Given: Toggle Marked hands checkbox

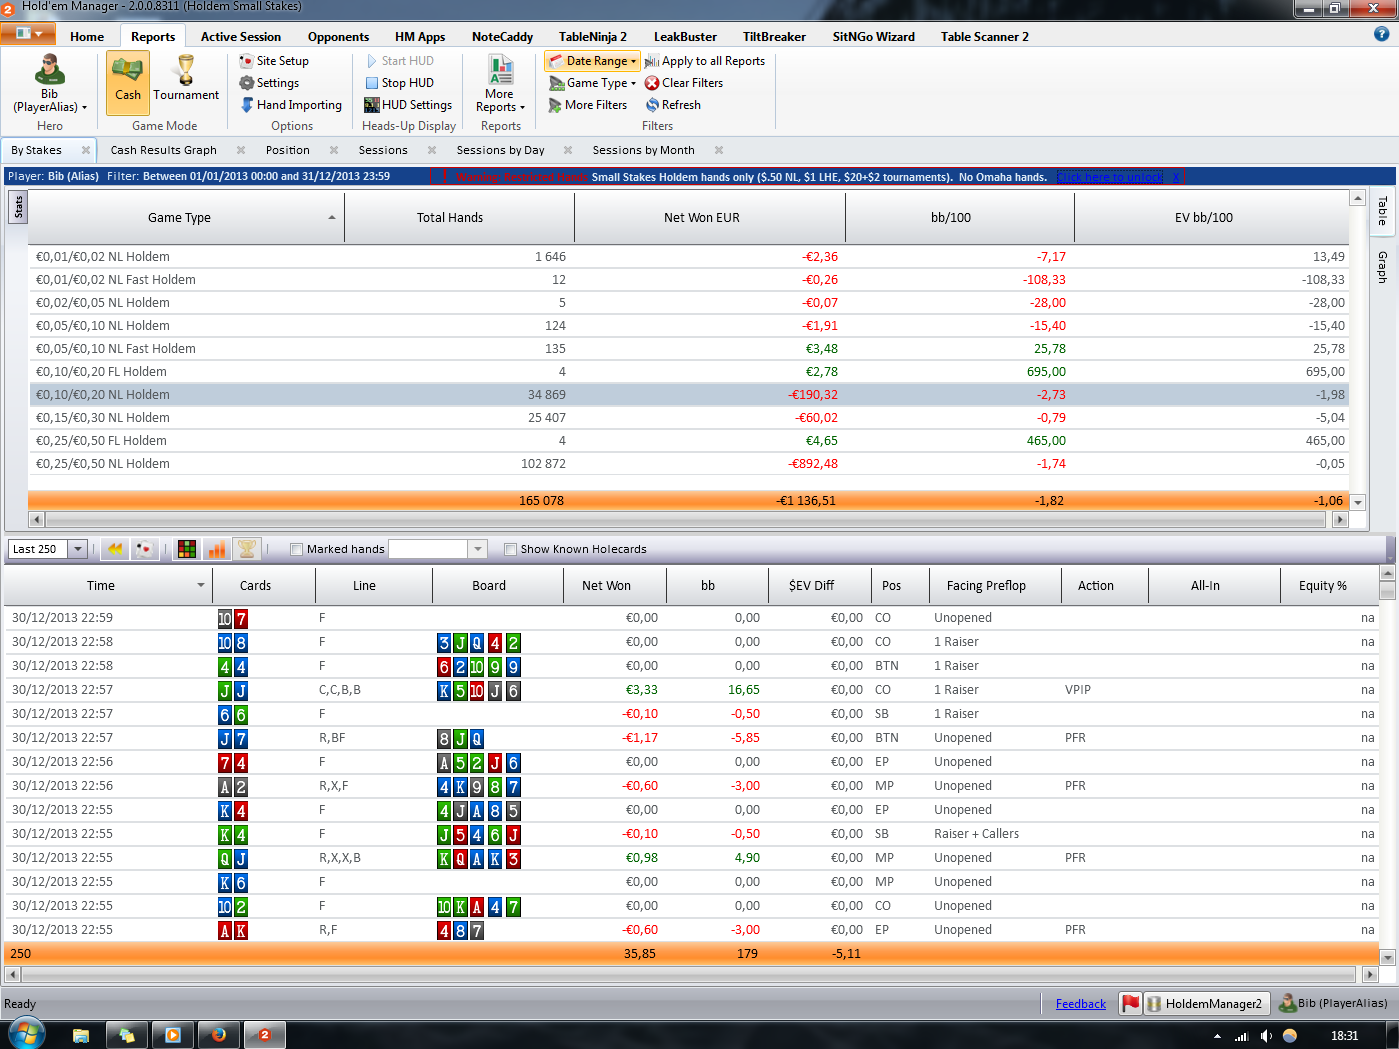Looking at the screenshot, I should click(x=296, y=549).
